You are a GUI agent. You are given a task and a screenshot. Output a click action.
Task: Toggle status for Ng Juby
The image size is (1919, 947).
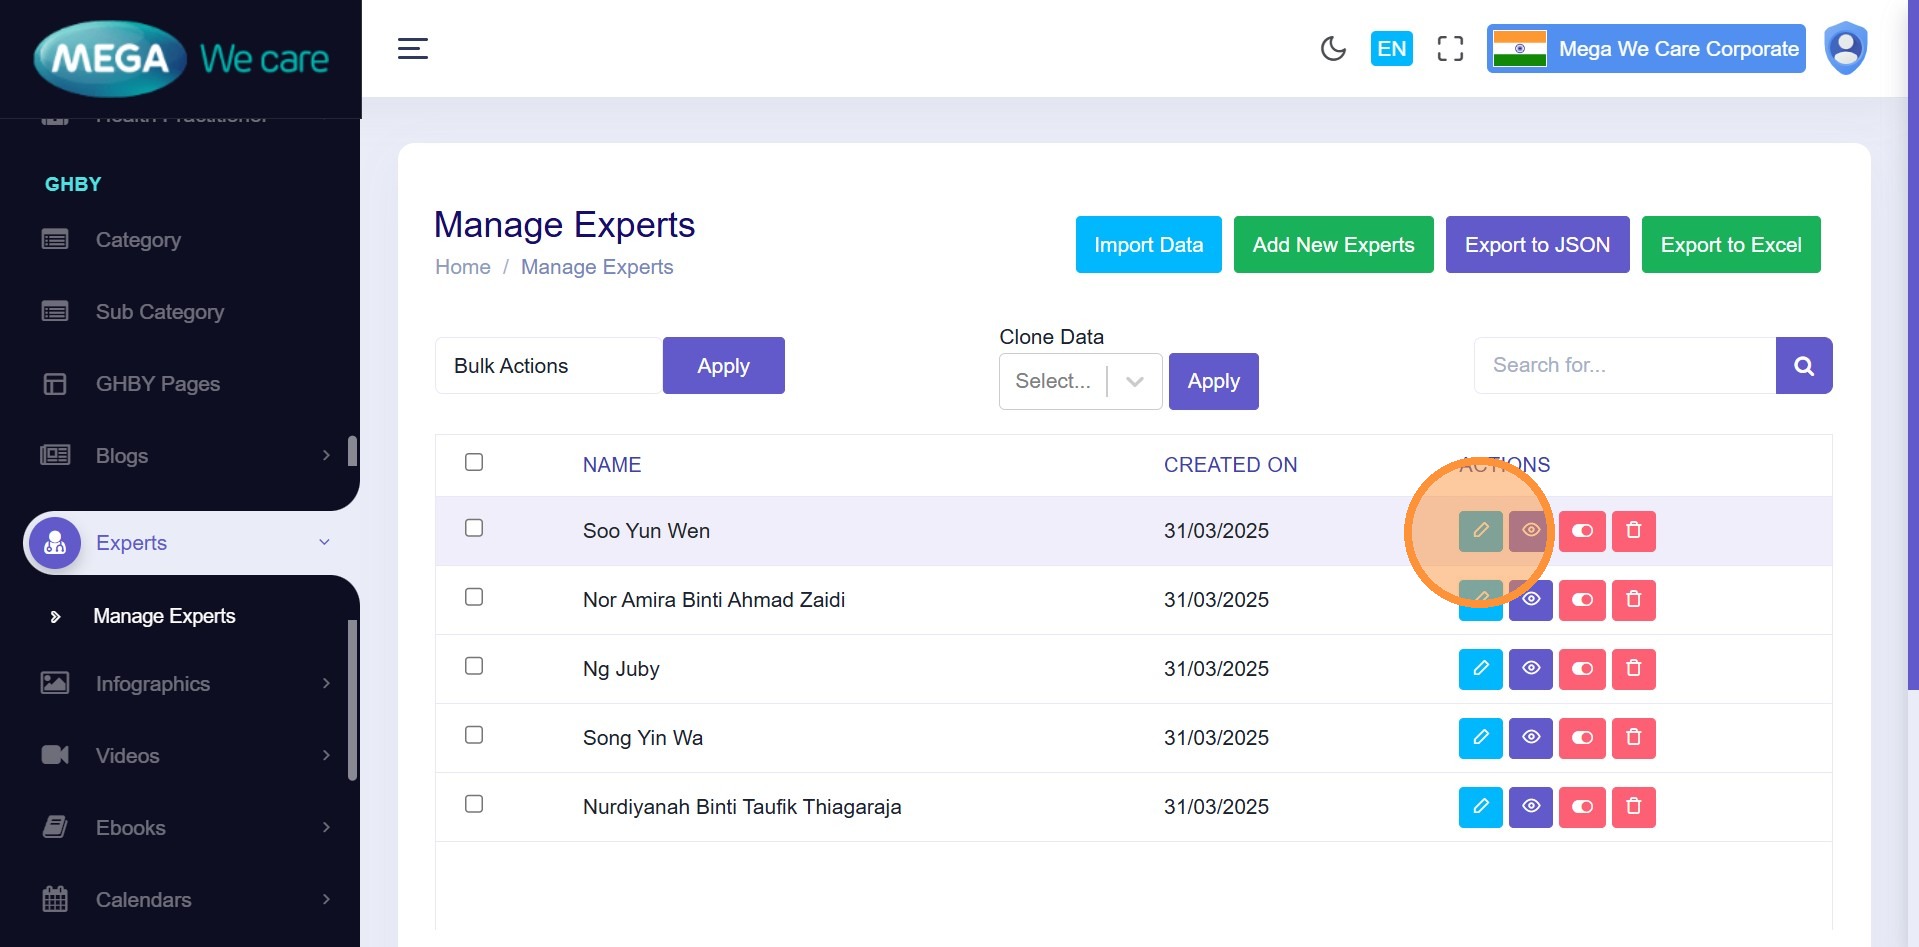tap(1582, 669)
